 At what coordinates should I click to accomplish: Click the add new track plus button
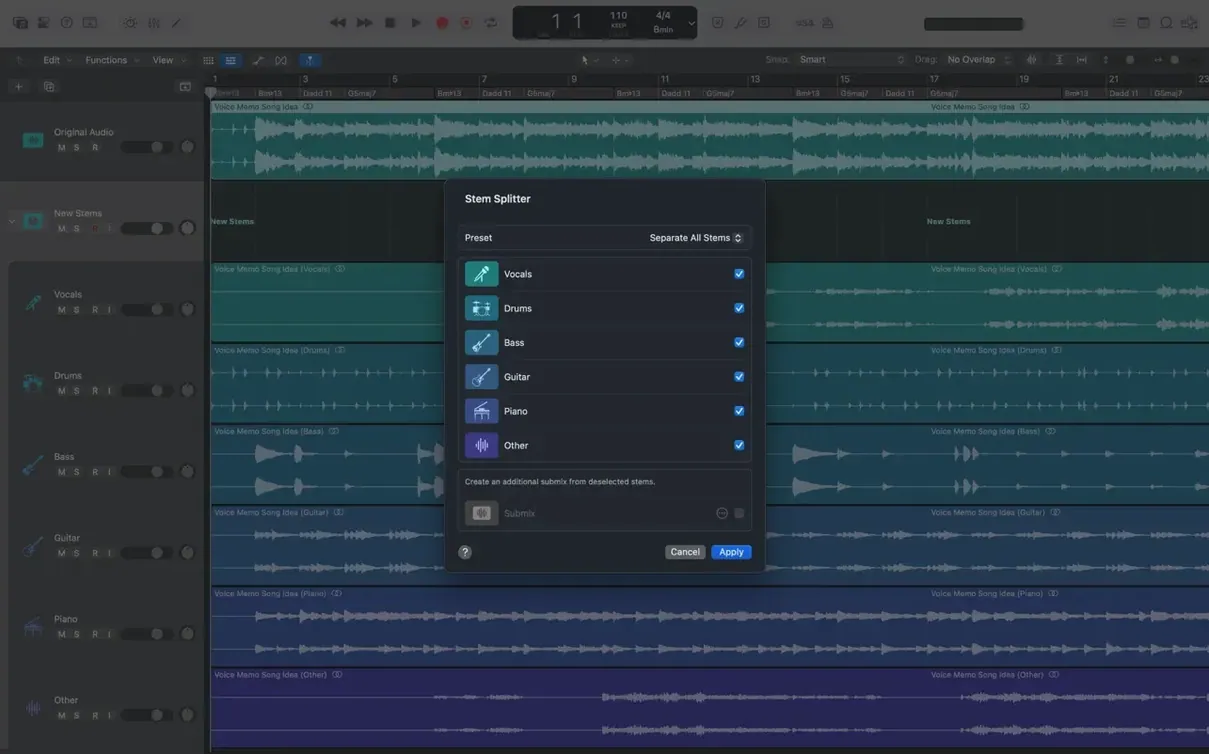(x=18, y=87)
